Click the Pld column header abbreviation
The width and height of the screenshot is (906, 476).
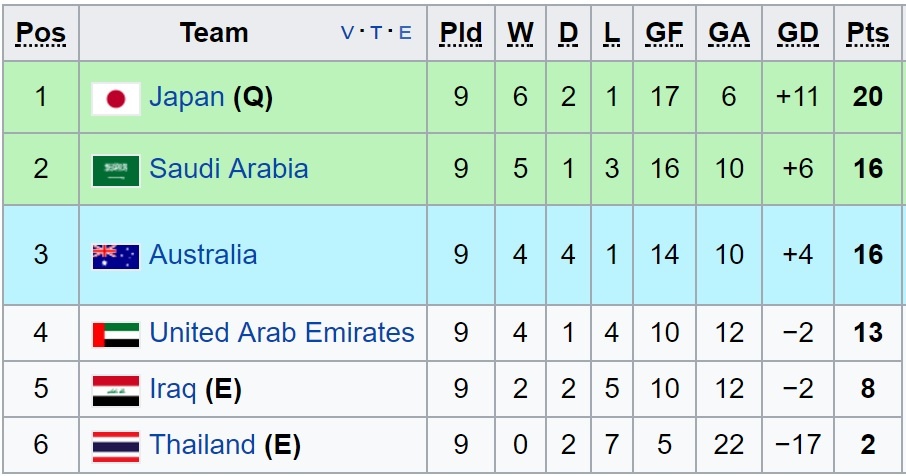(461, 33)
